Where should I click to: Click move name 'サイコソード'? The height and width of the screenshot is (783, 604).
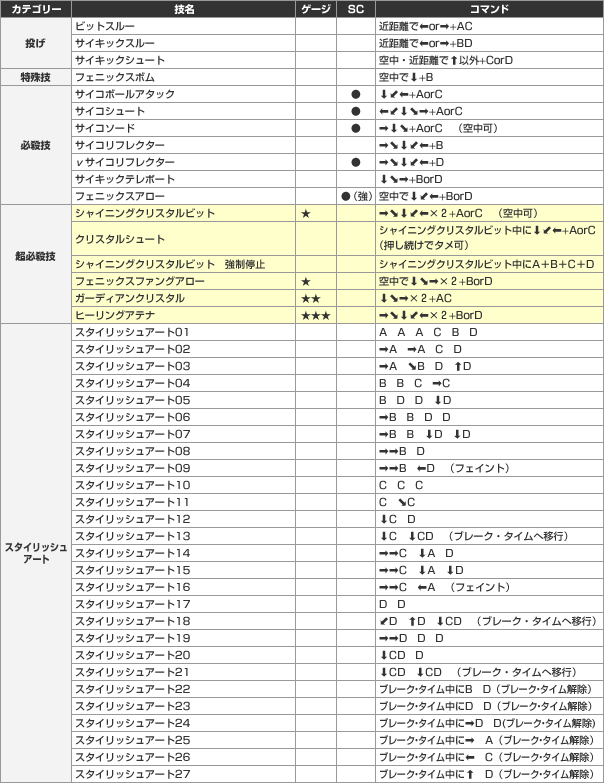click(x=105, y=128)
